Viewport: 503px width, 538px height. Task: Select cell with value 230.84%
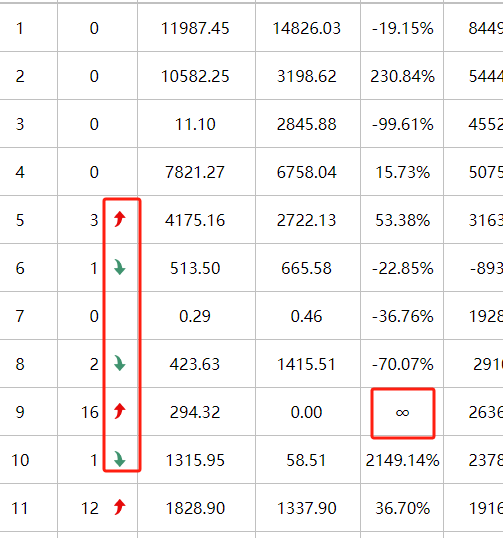click(x=402, y=75)
